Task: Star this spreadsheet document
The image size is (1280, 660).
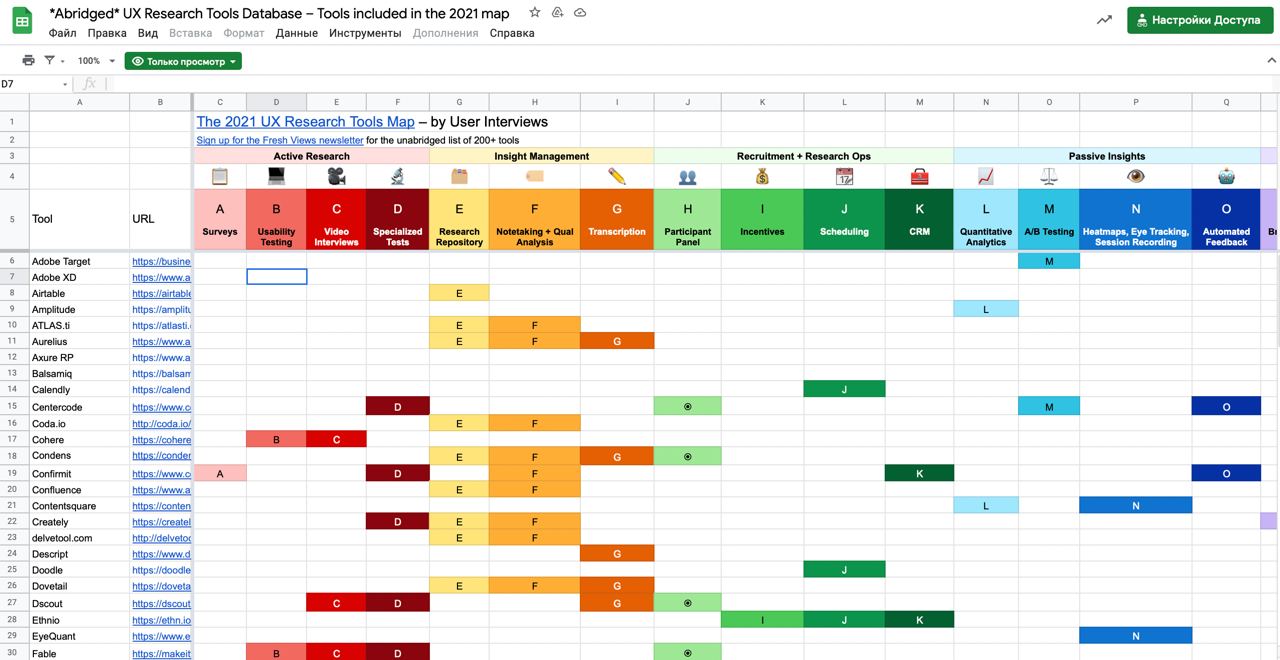Action: [535, 13]
